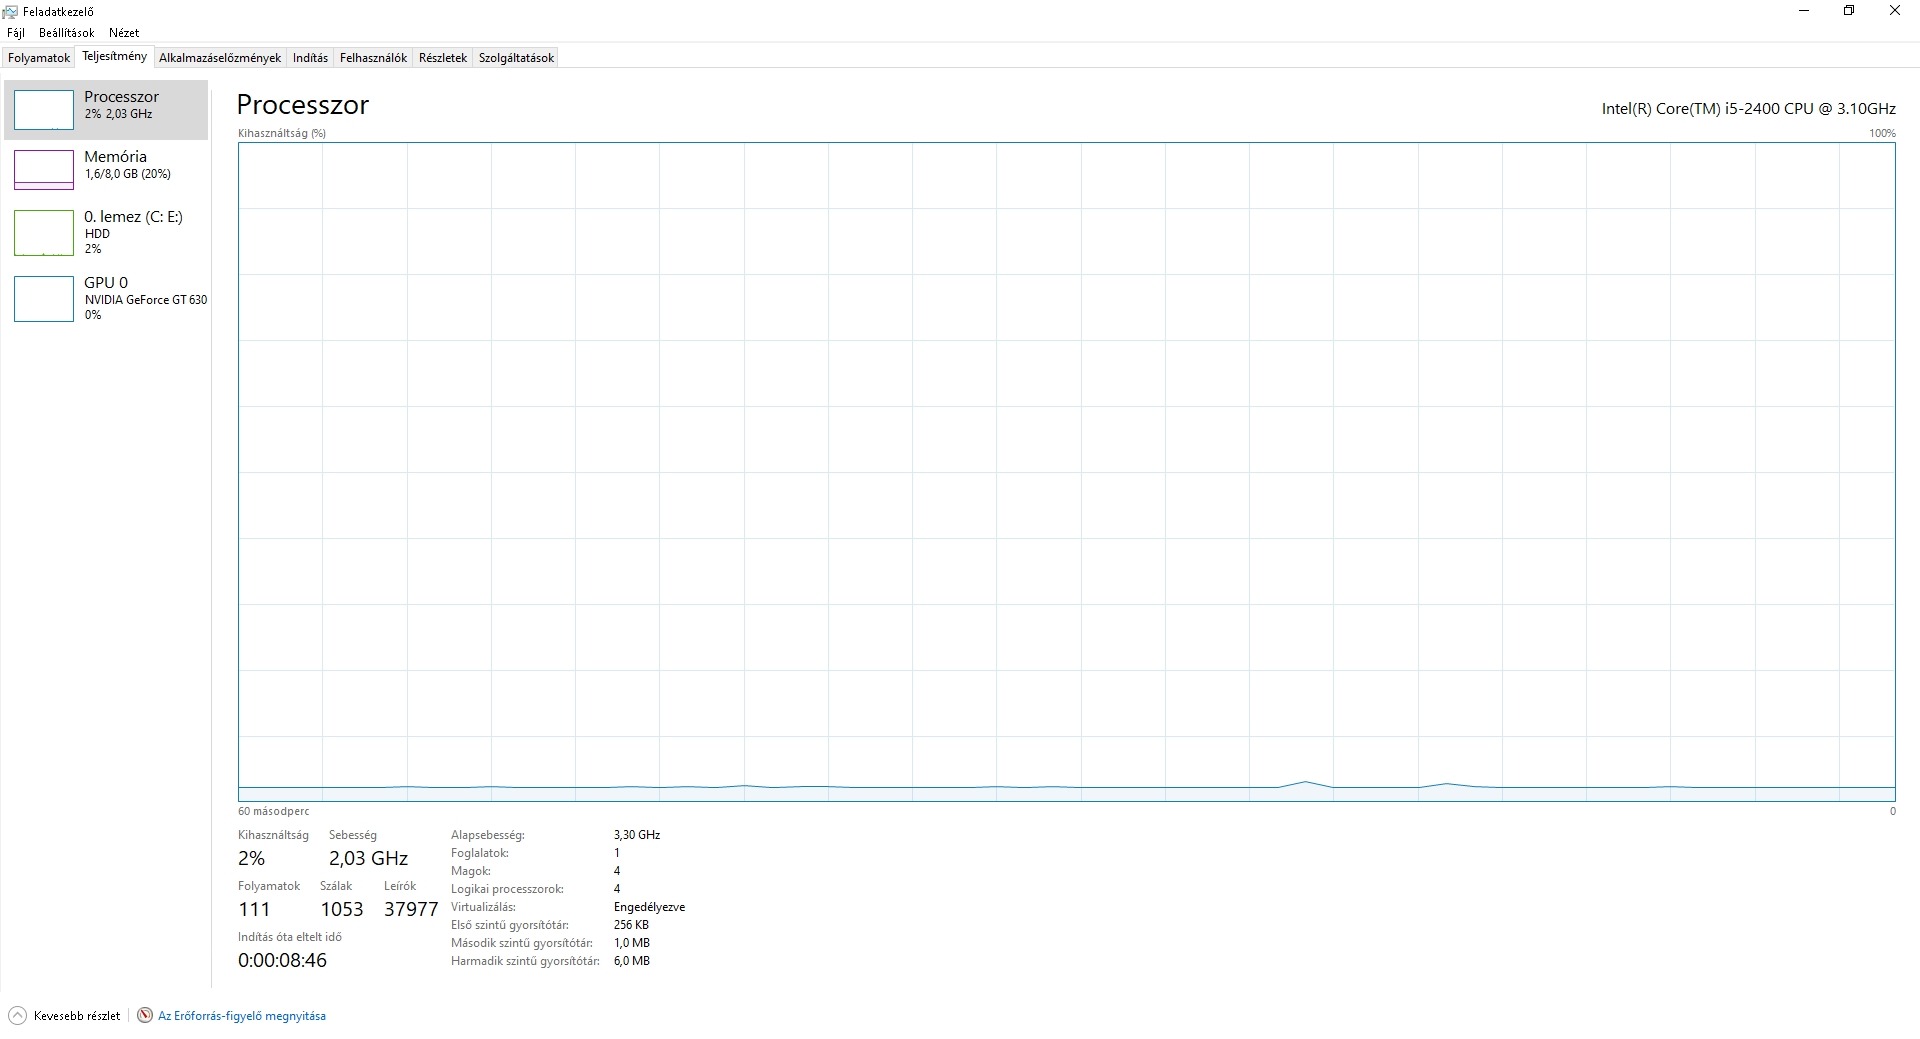Click the Virtualizálás Engedélyezve value
The image size is (1920, 1039).
pyautogui.click(x=649, y=907)
